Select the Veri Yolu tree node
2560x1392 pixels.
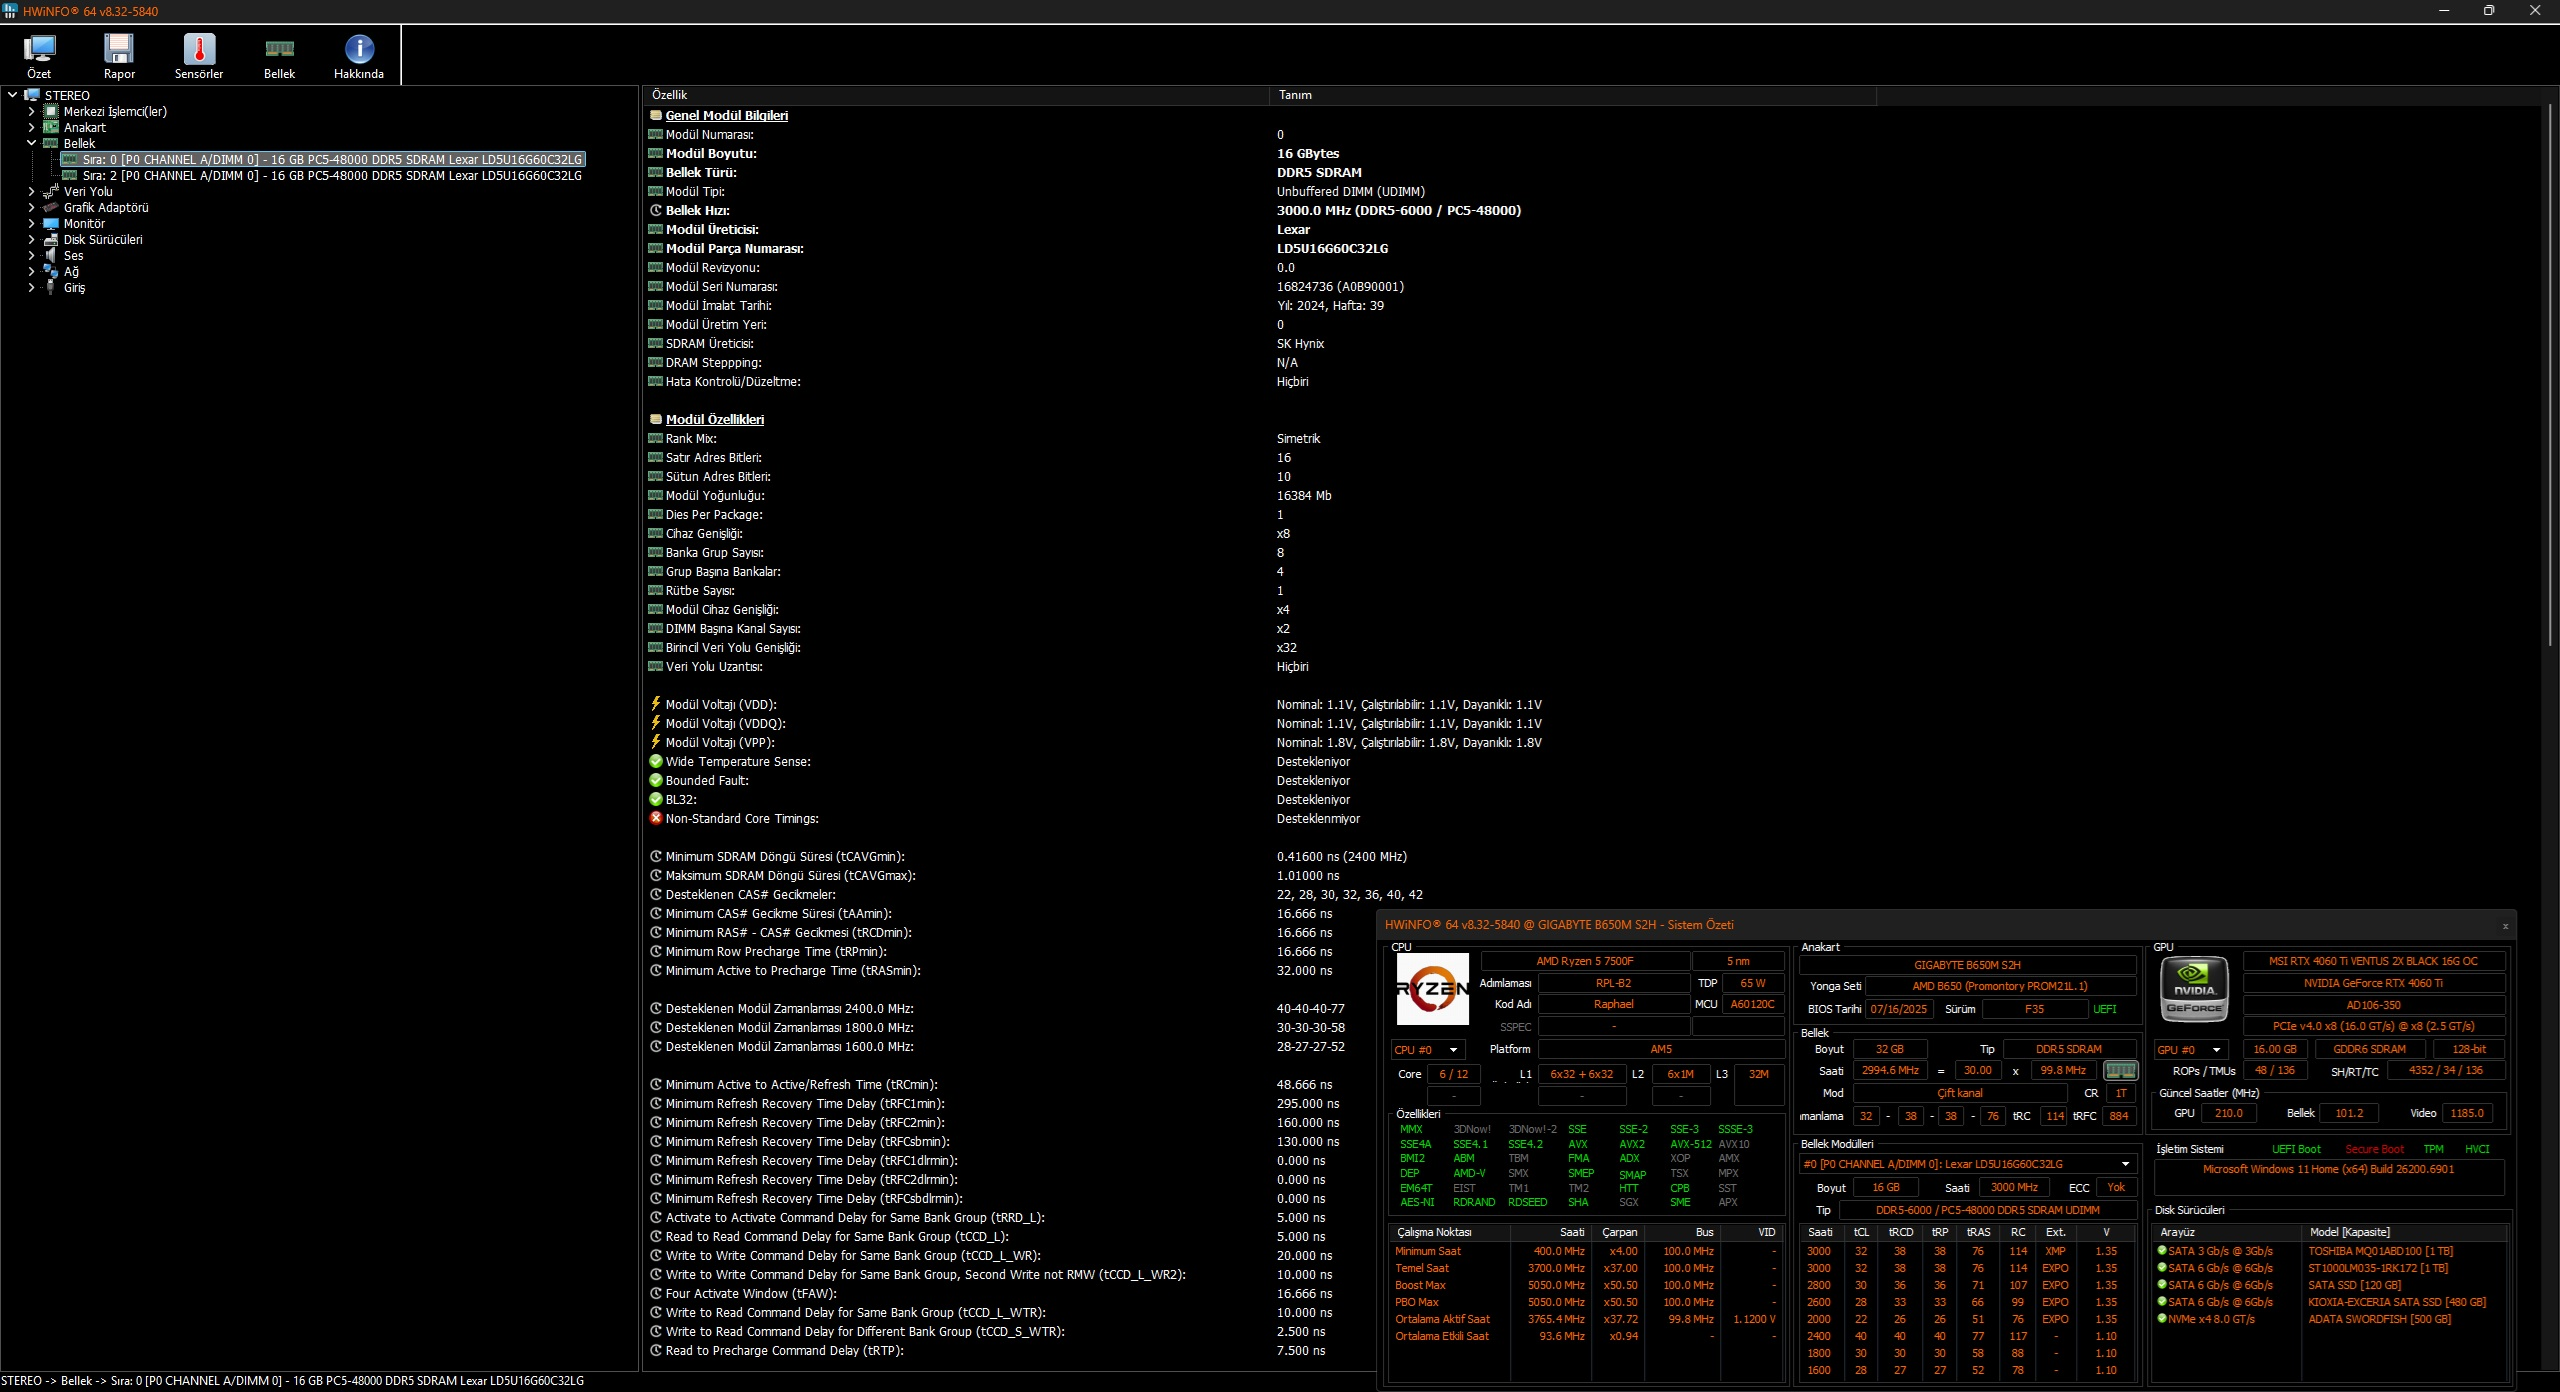(x=88, y=191)
